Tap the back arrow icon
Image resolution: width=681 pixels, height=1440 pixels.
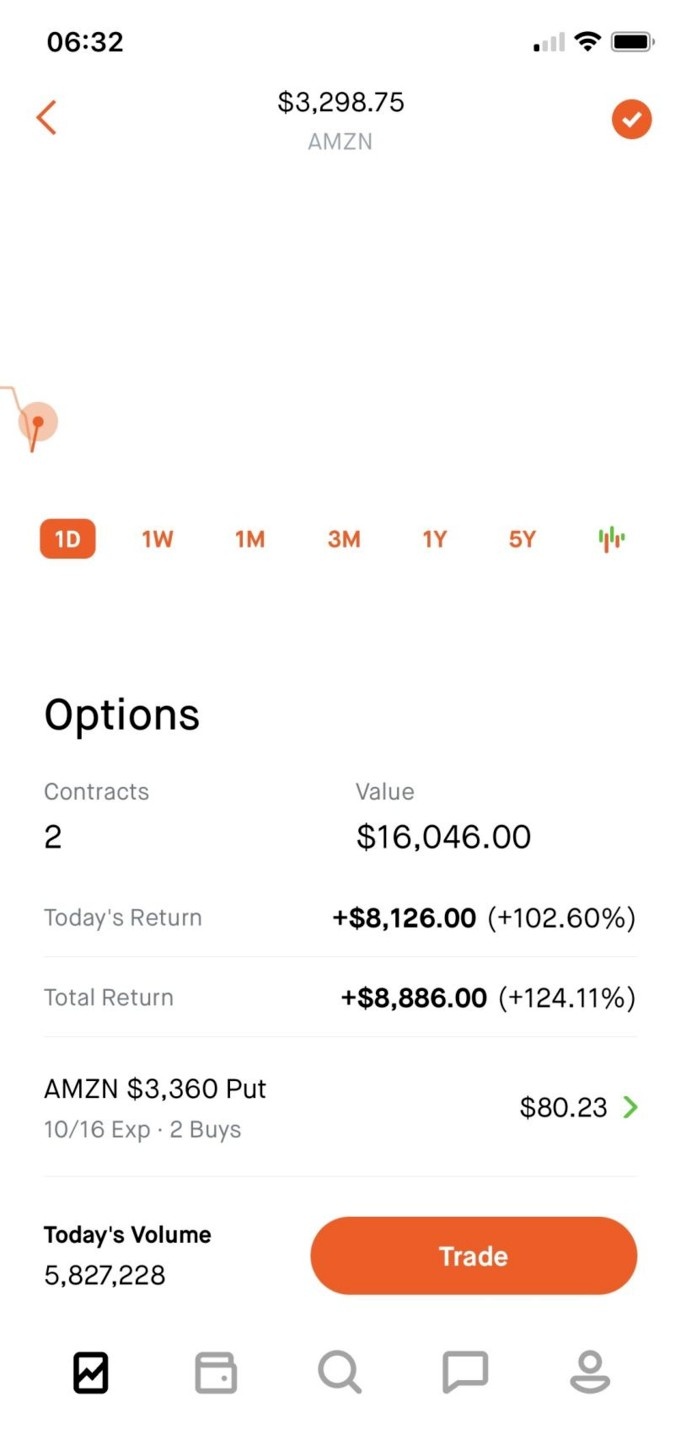click(46, 118)
